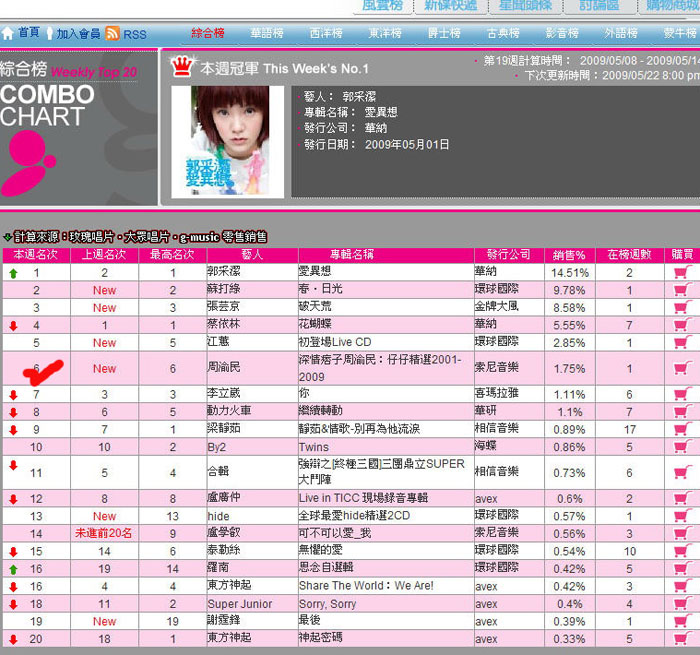Click the cart icon for 東方神起 神起密碼

click(682, 638)
